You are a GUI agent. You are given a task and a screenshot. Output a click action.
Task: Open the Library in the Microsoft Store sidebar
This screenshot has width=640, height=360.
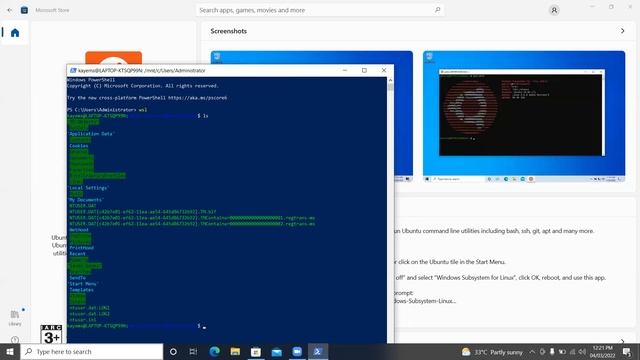(x=15, y=318)
